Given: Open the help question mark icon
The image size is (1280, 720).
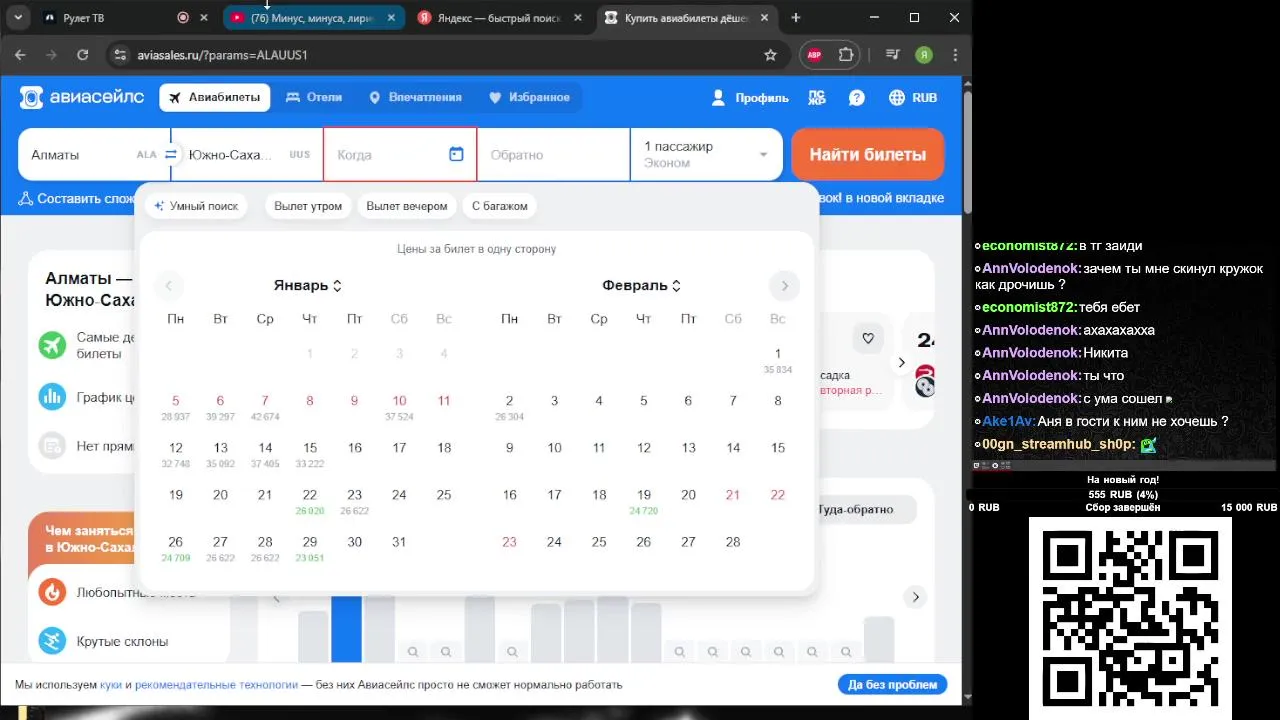Looking at the screenshot, I should pyautogui.click(x=857, y=97).
